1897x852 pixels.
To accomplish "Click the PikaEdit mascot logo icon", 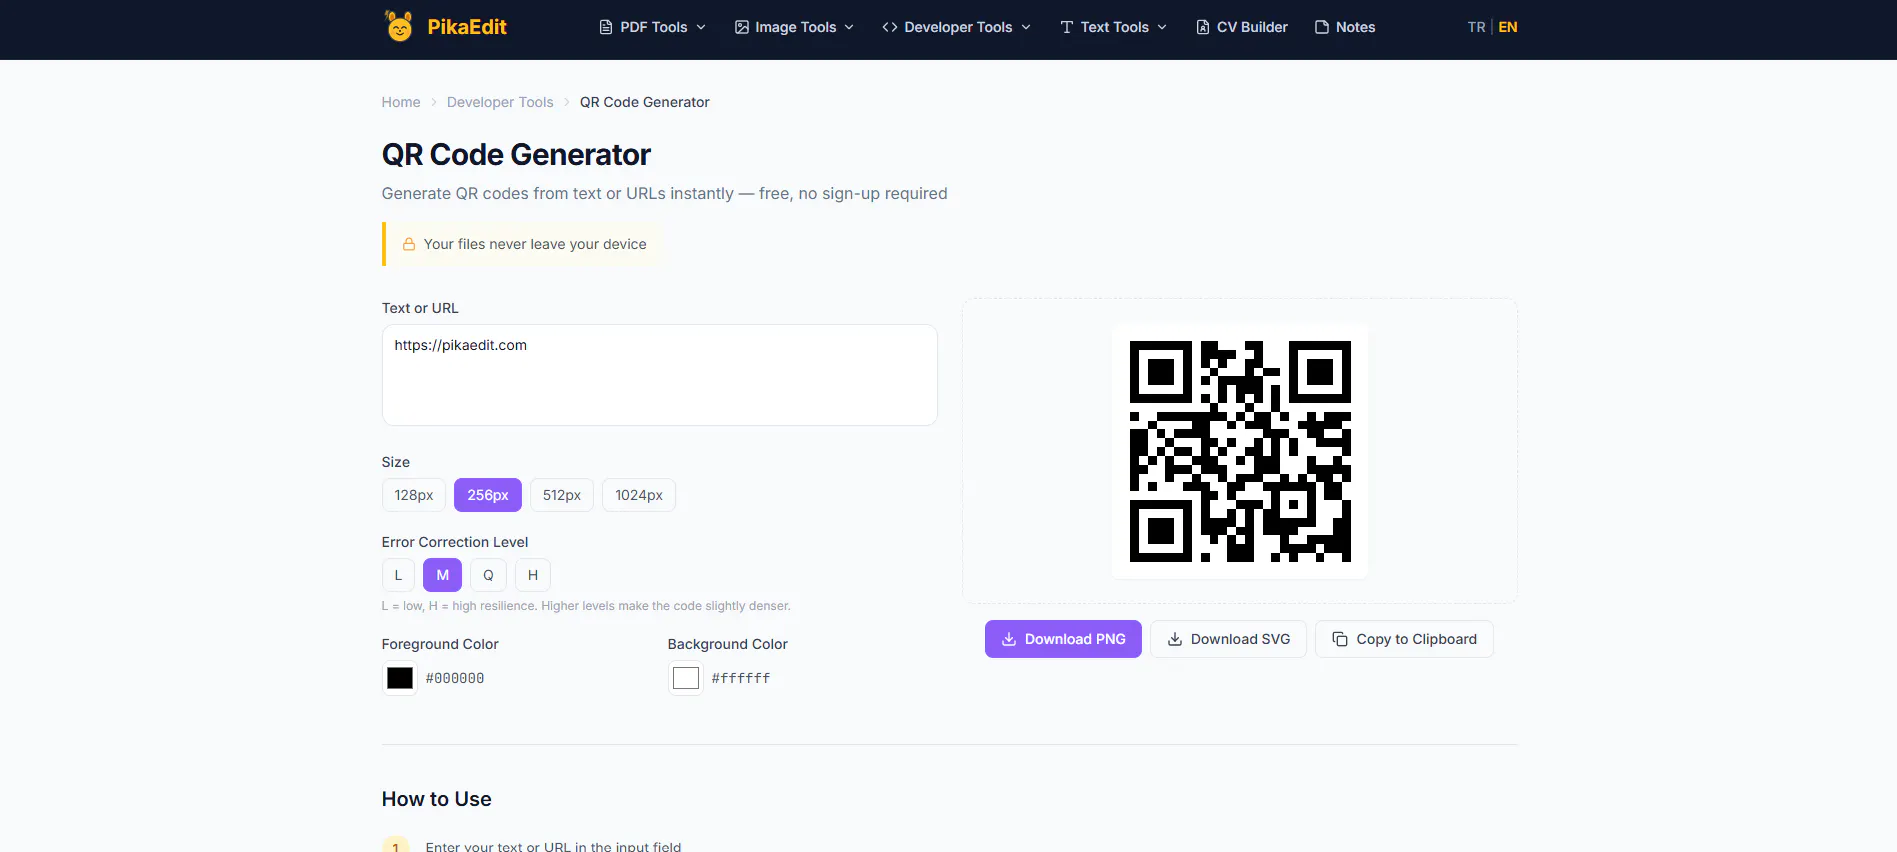I will tap(399, 26).
